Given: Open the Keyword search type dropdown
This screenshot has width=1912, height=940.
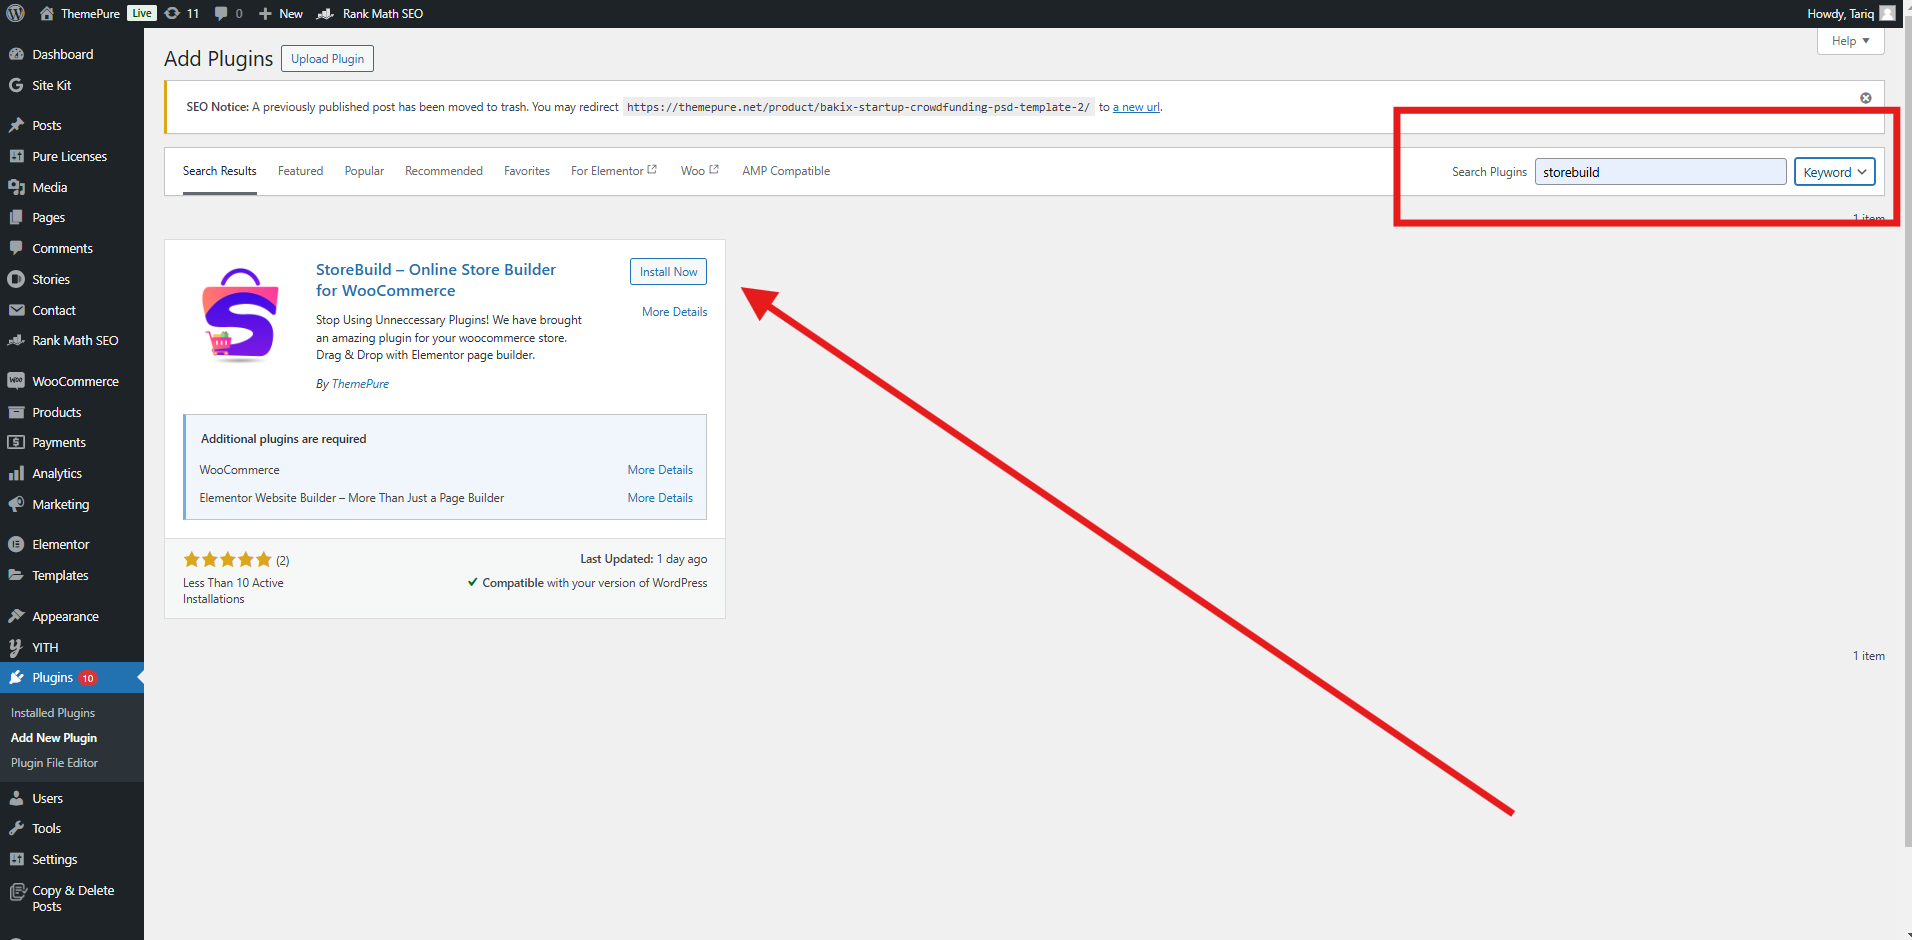Looking at the screenshot, I should tap(1834, 172).
